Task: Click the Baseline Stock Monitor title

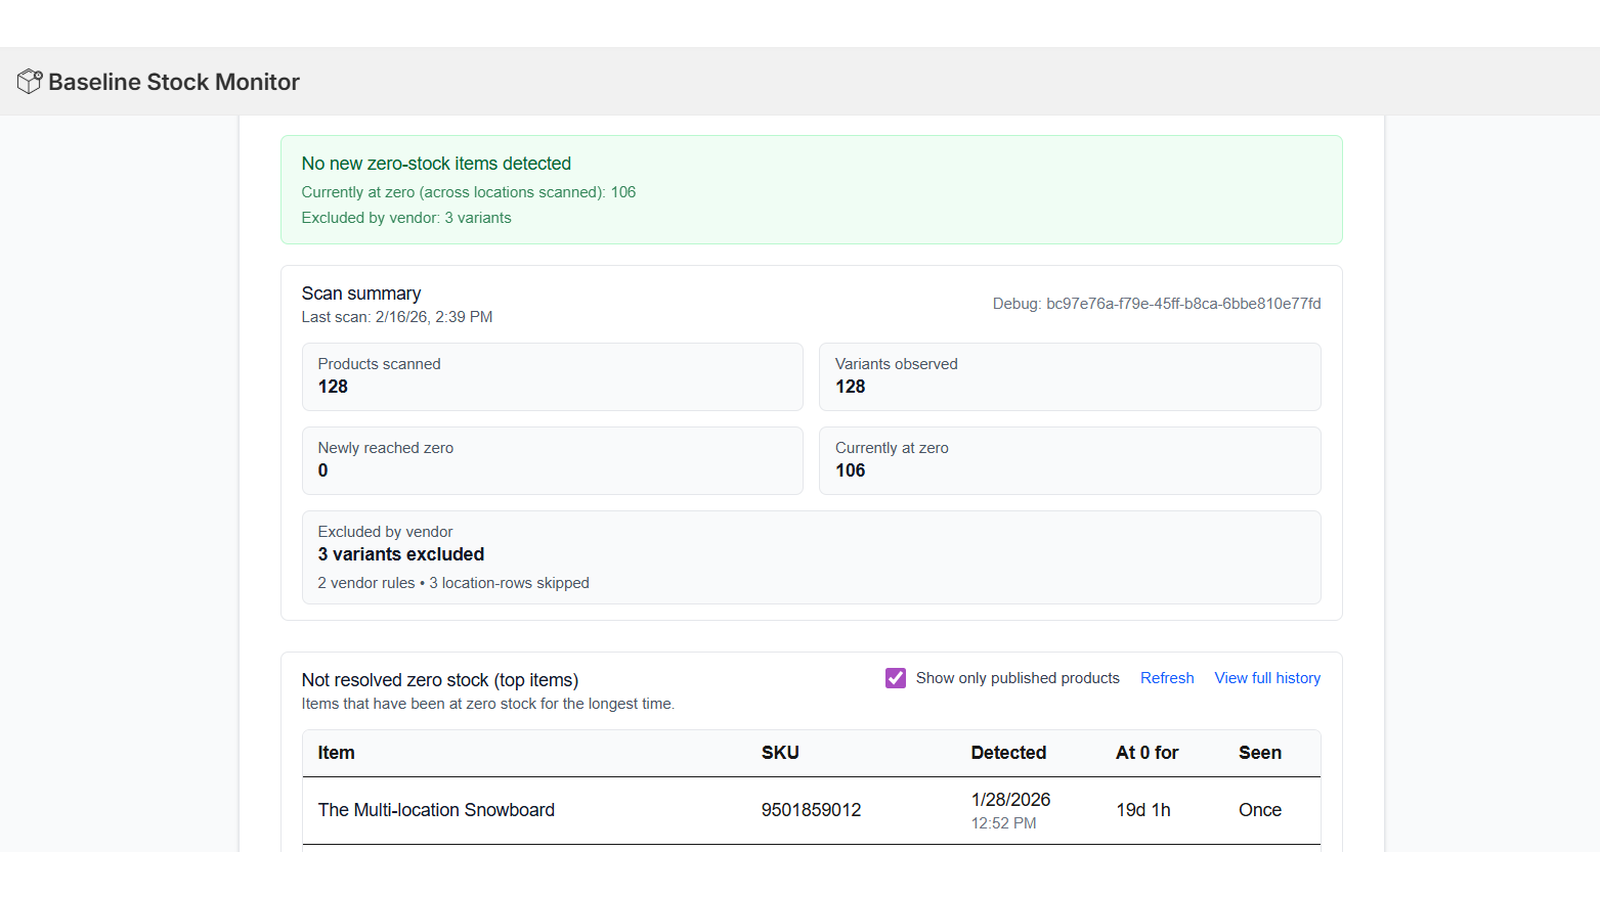Action: tap(174, 82)
